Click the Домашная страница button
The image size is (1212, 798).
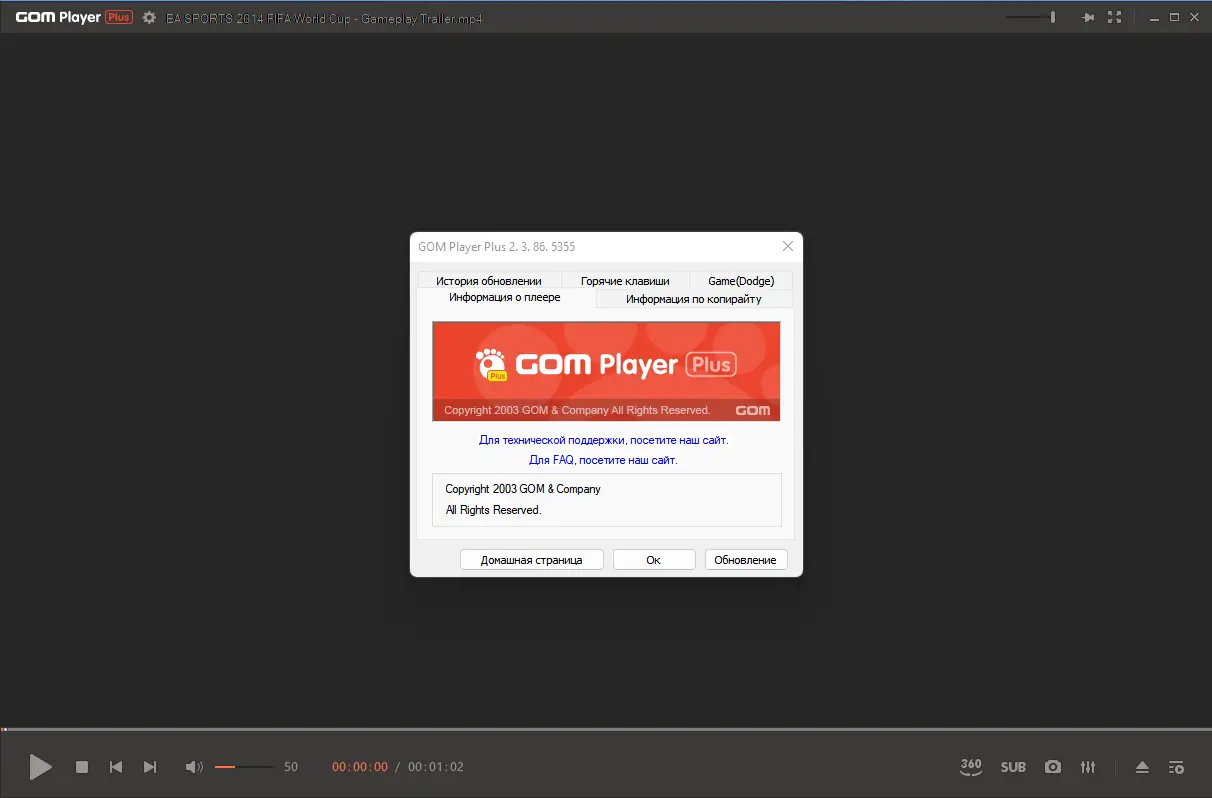click(531, 560)
